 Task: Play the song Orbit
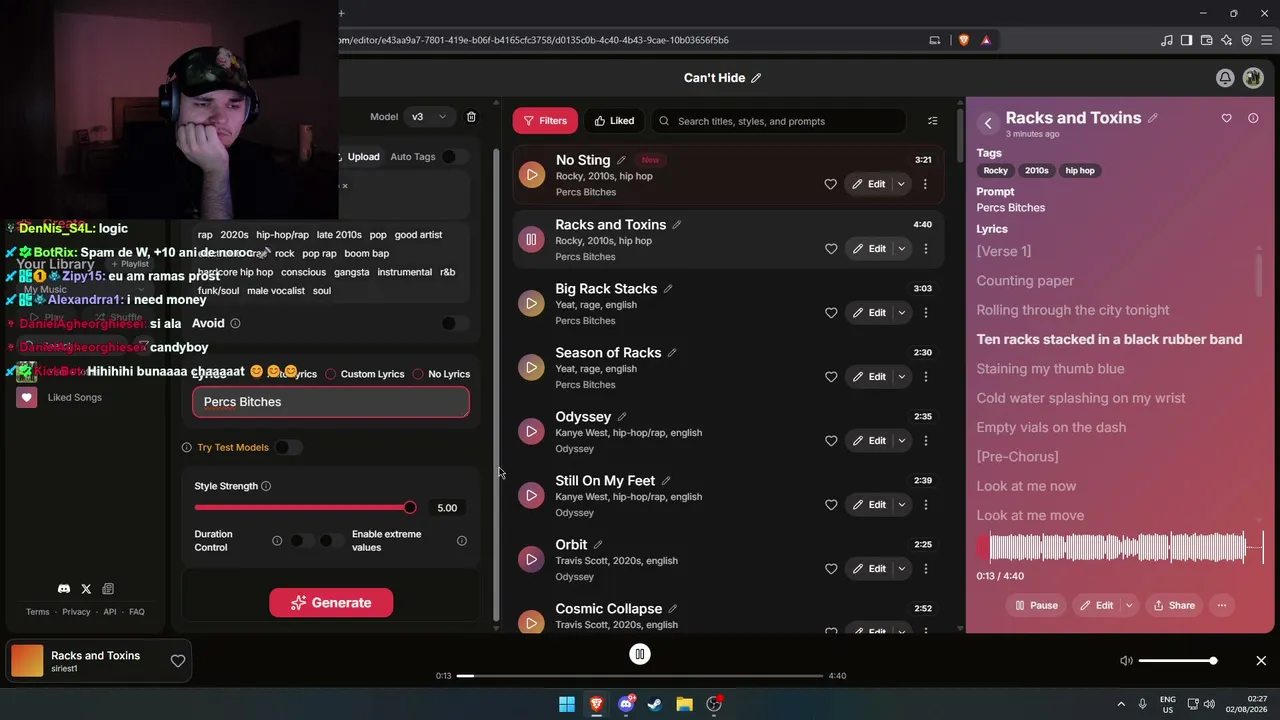point(531,559)
